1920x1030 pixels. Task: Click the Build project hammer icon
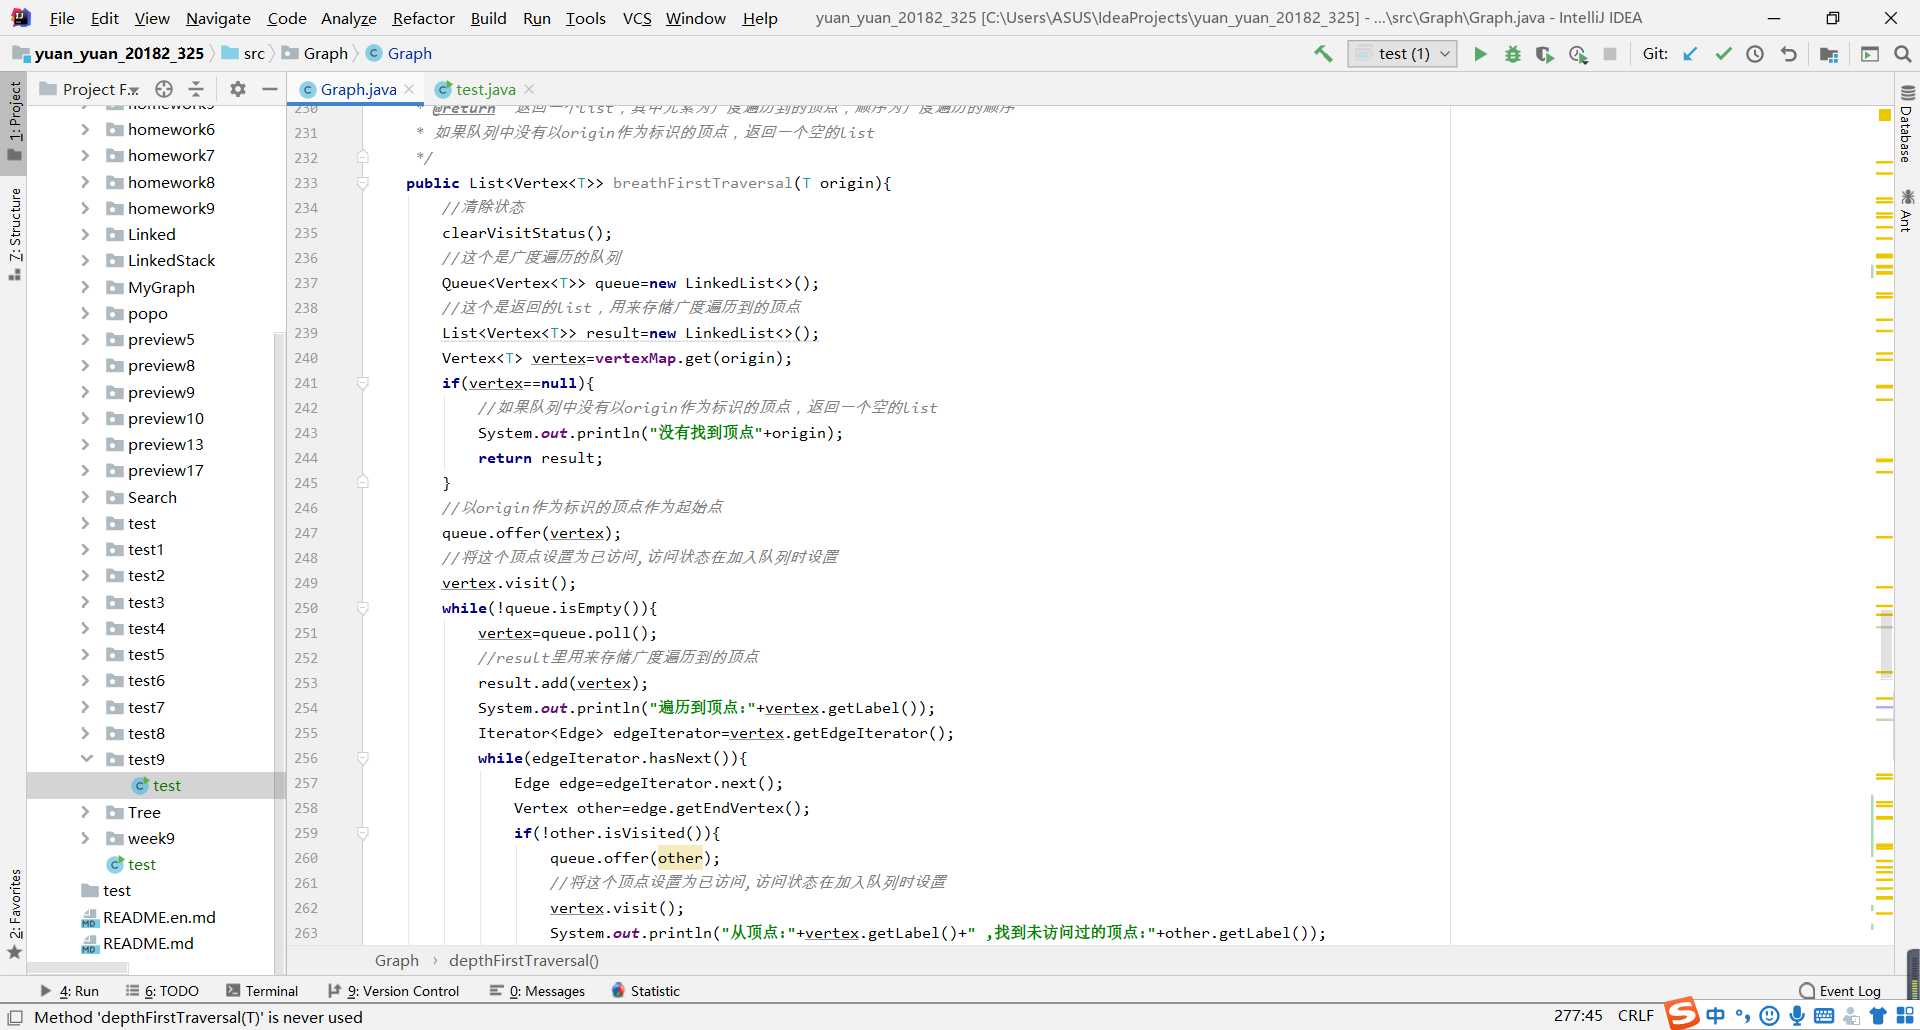point(1323,54)
